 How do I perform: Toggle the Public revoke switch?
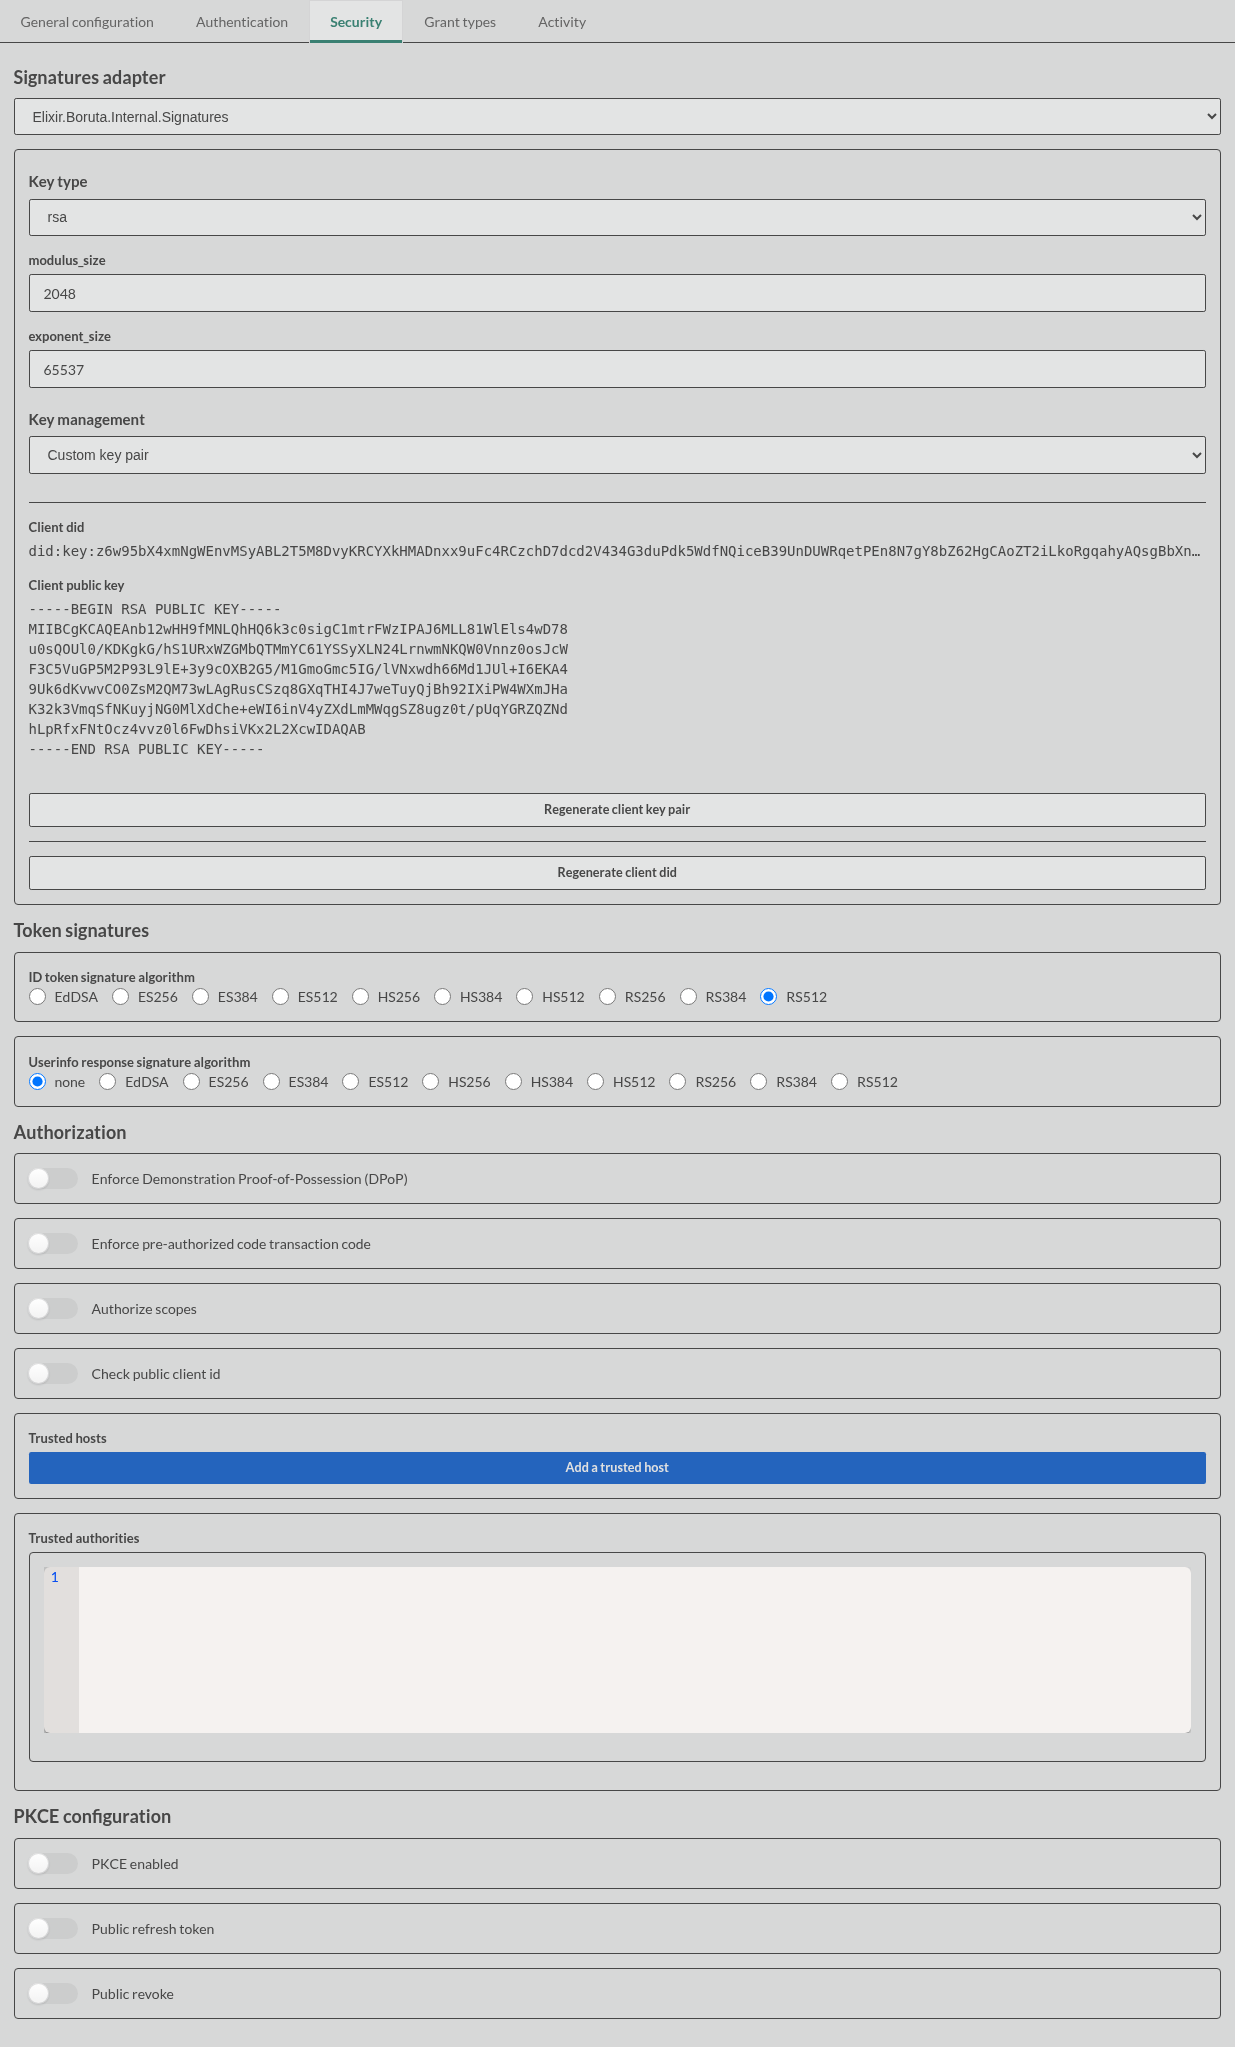click(x=53, y=1994)
